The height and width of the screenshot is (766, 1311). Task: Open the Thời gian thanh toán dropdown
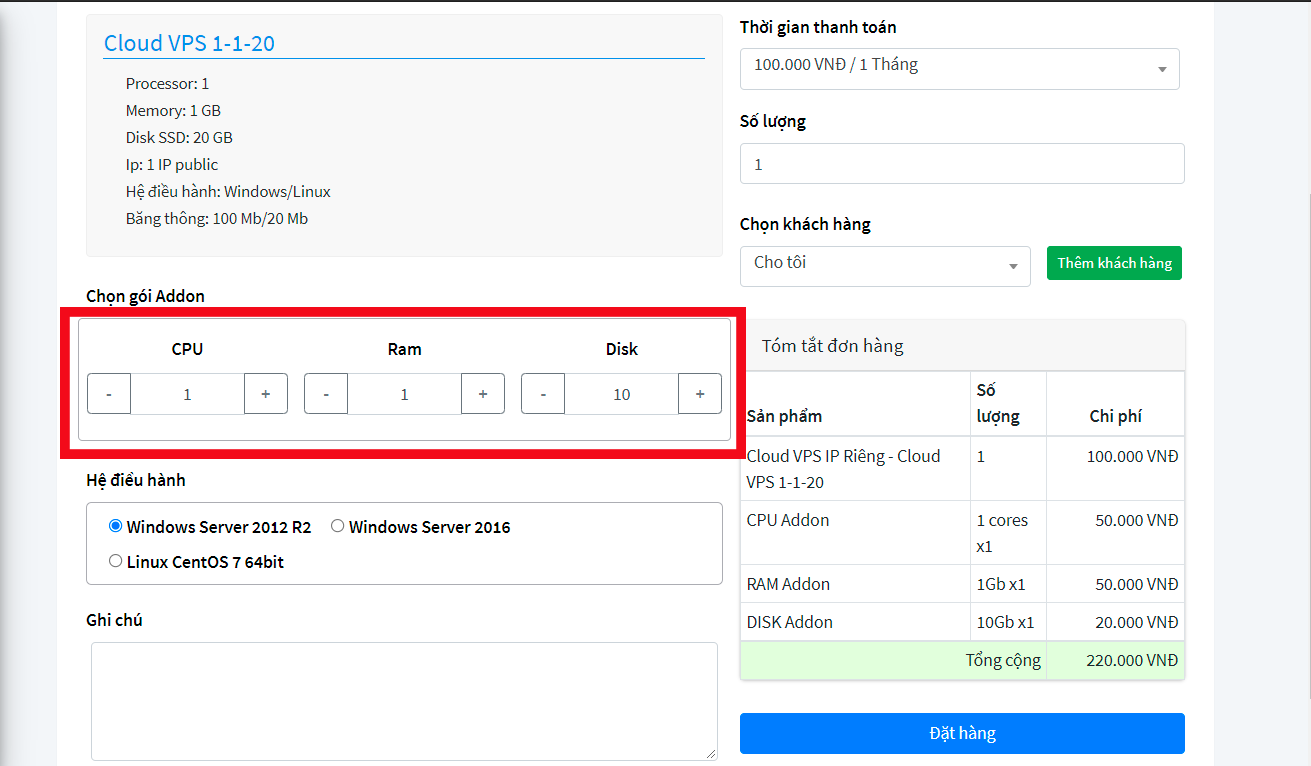click(959, 69)
